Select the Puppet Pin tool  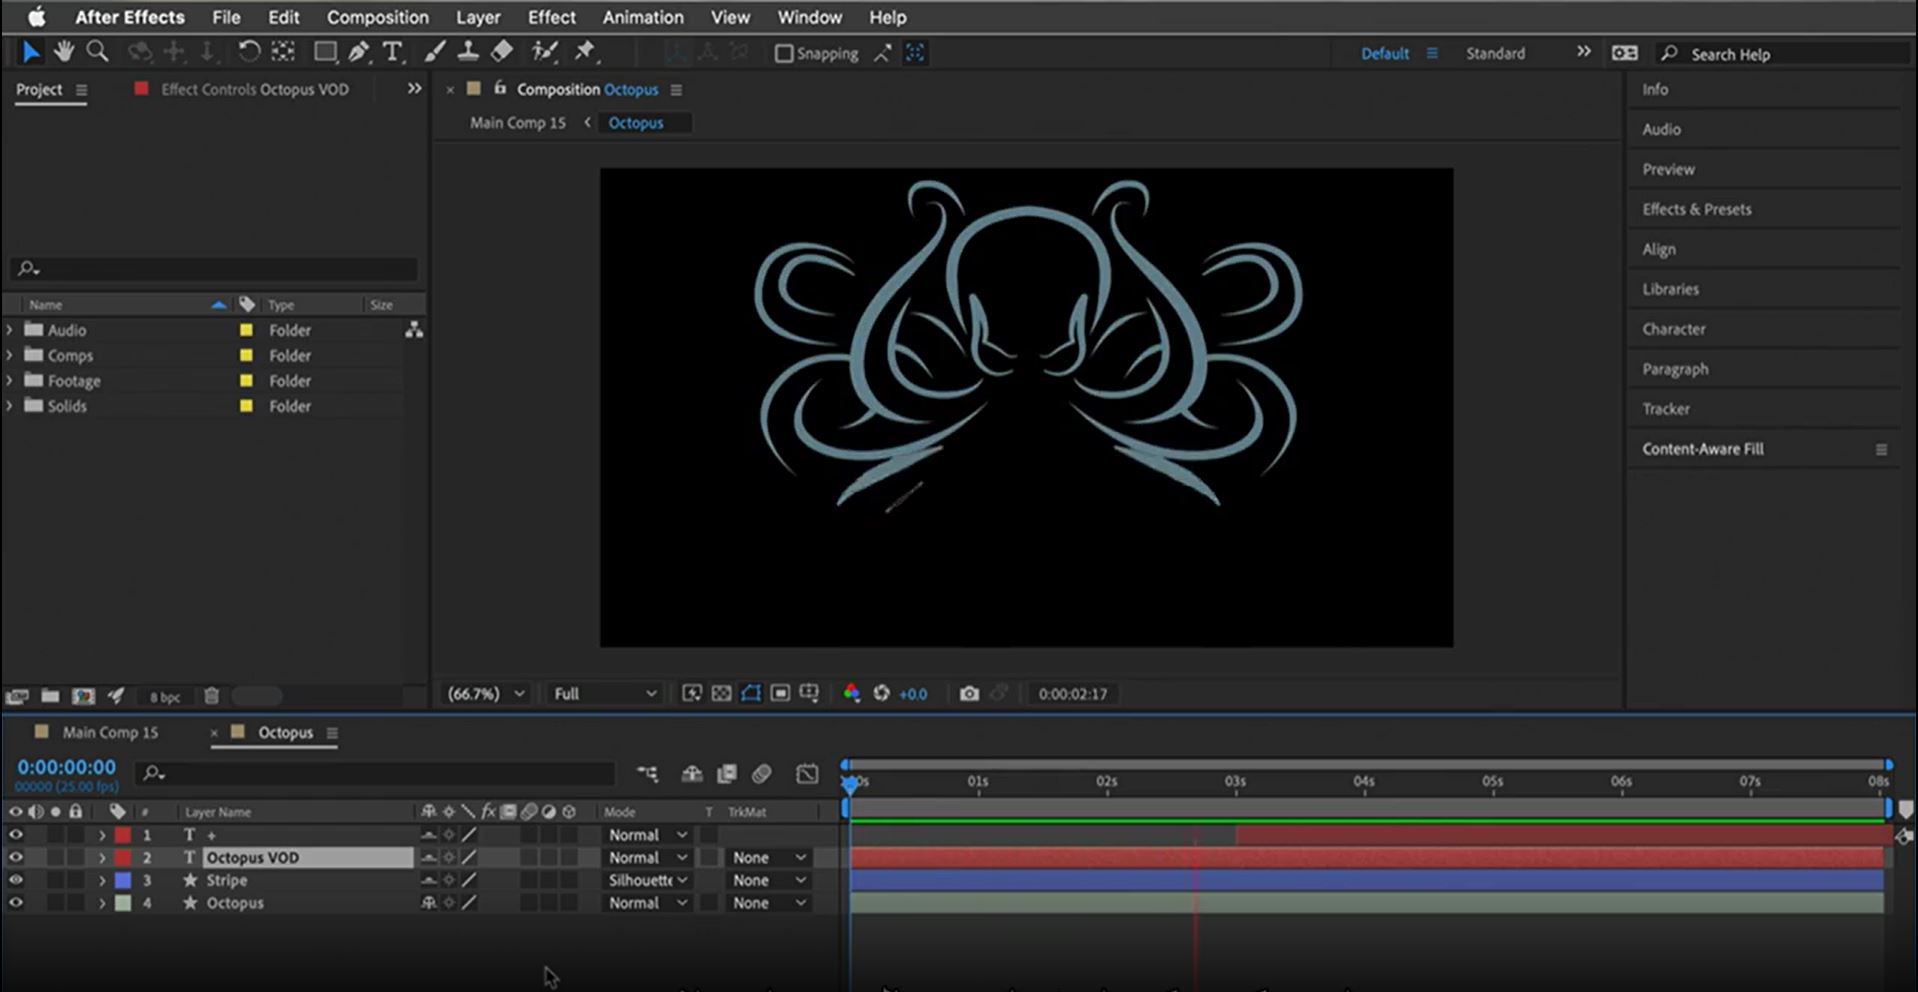(585, 52)
